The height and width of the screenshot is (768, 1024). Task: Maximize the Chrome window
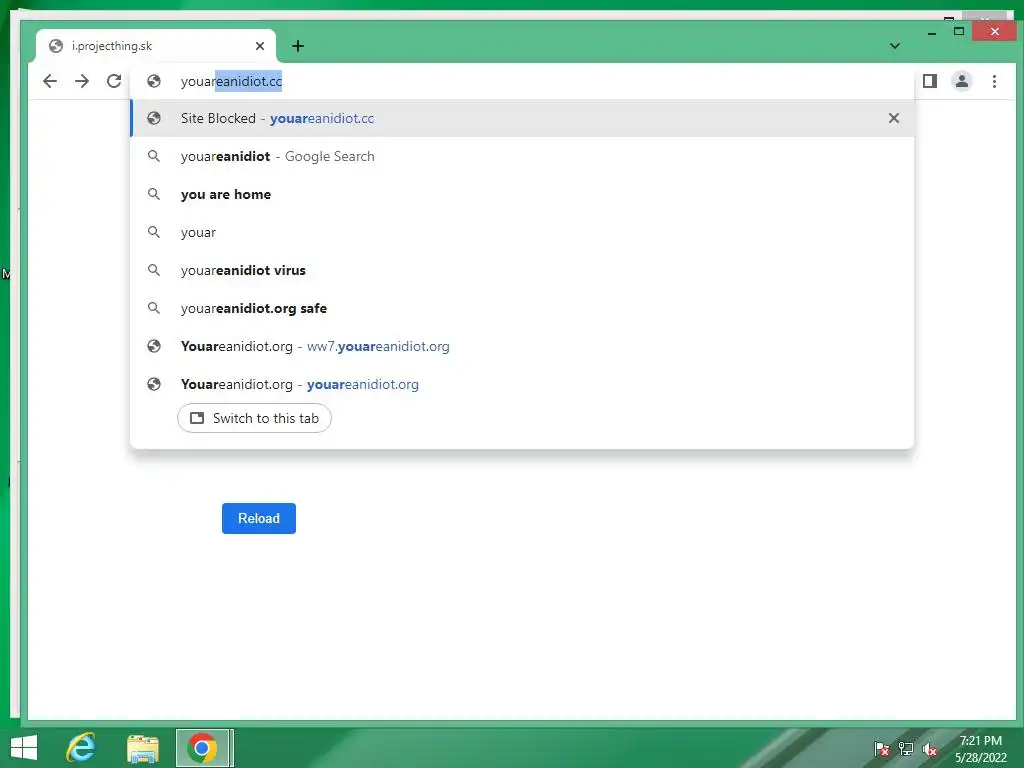959,31
